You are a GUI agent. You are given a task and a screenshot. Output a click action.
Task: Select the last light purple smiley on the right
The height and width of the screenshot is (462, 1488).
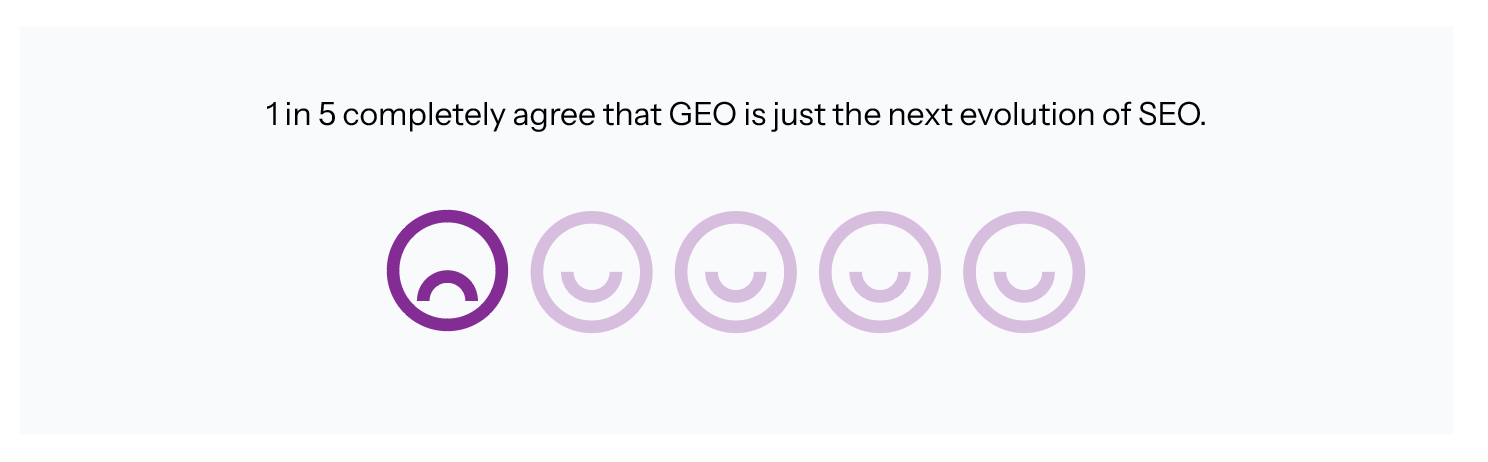tap(1023, 271)
